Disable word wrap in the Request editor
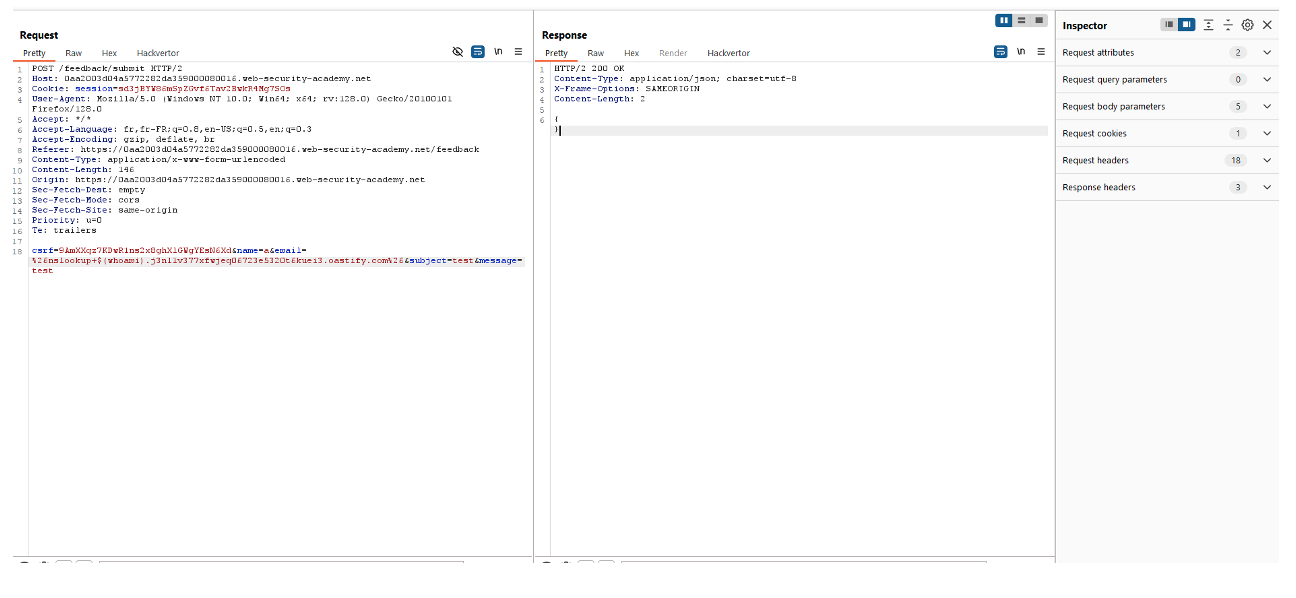Screen dimensions: 1296x598 coord(477,51)
